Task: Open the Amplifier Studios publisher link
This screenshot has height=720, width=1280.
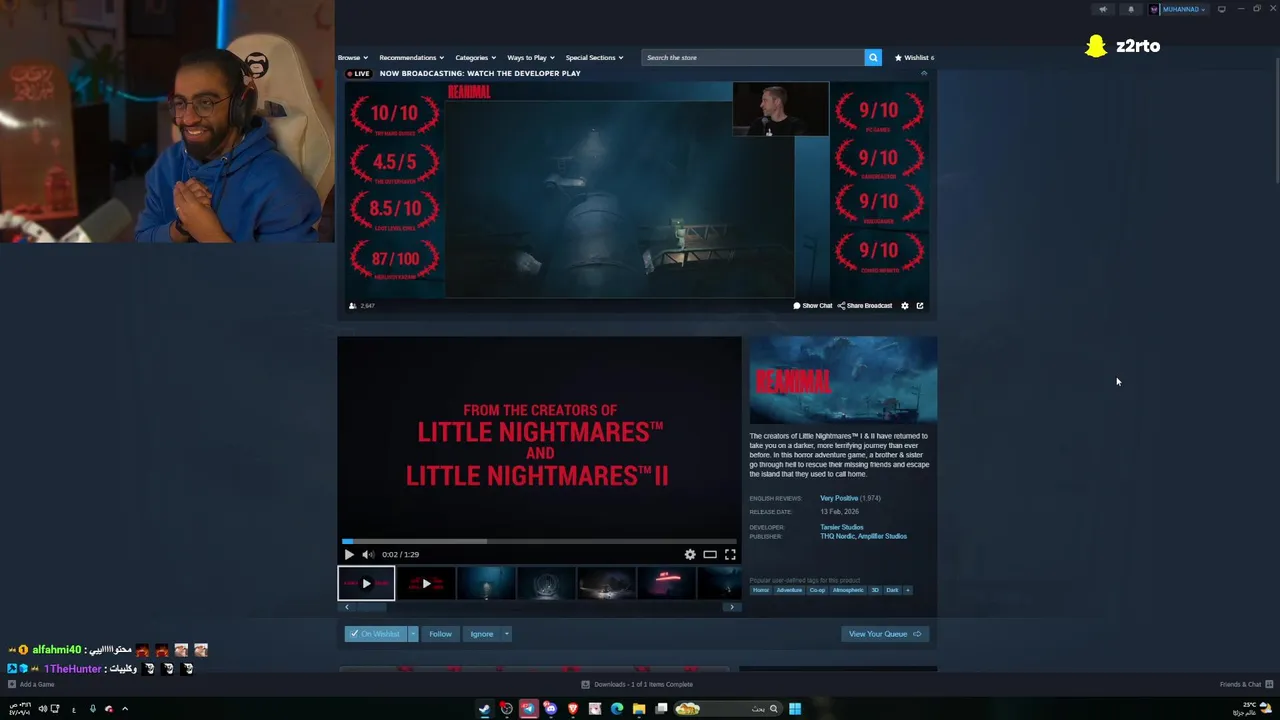Action: coord(882,536)
